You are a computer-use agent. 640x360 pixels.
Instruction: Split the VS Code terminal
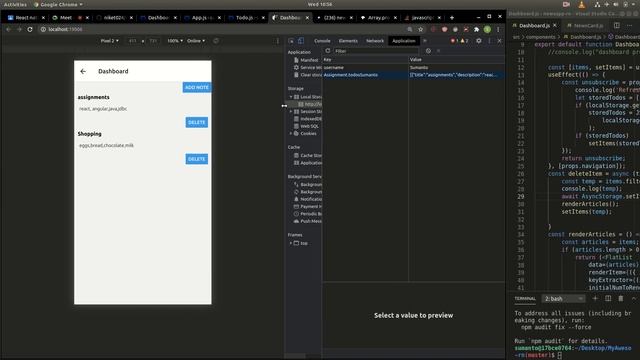pos(608,299)
